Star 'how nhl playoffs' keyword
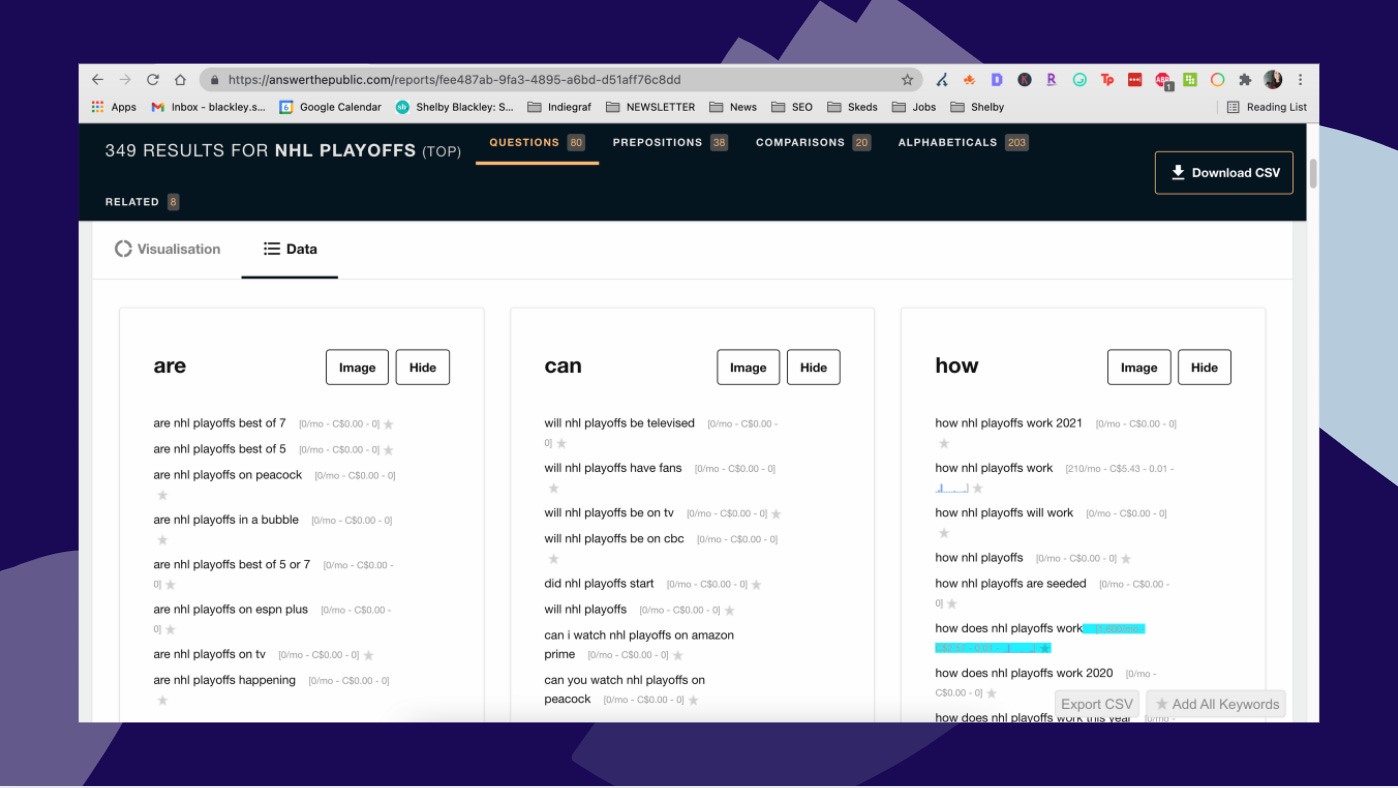The image size is (1398, 788). click(x=1126, y=559)
